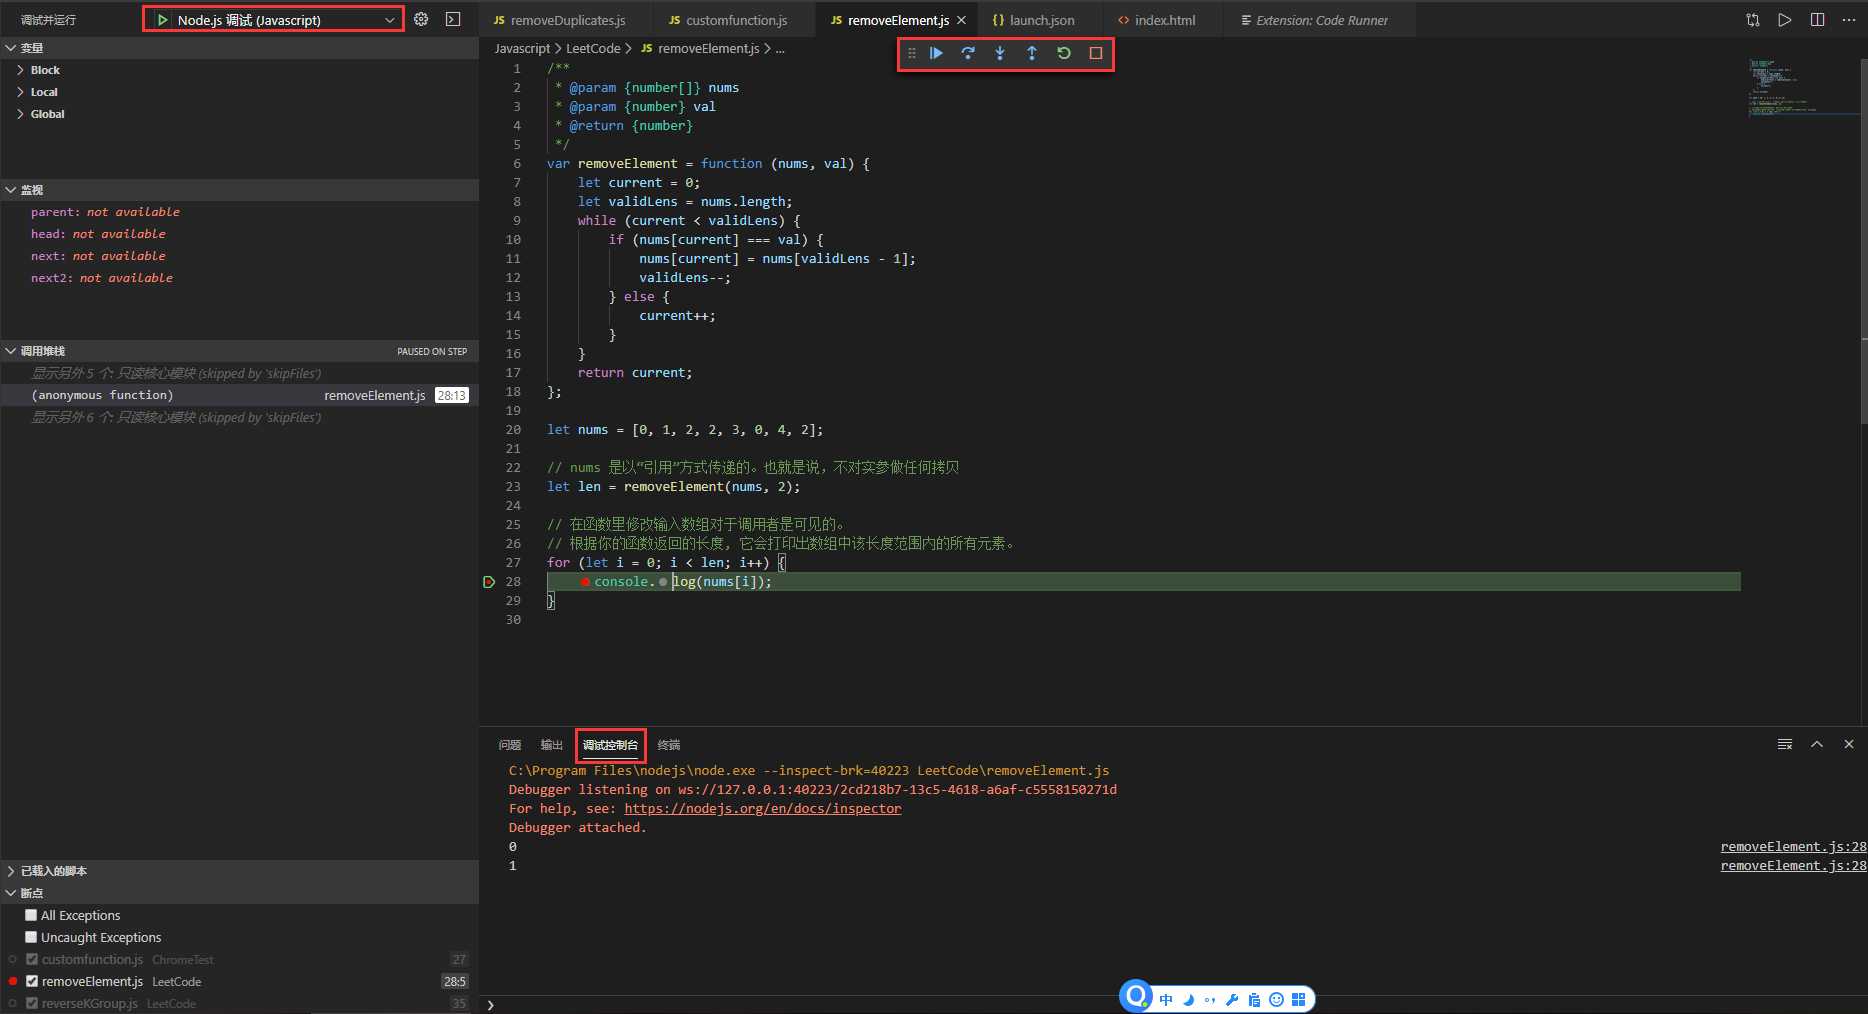Open the launch.json tab

tap(1041, 20)
